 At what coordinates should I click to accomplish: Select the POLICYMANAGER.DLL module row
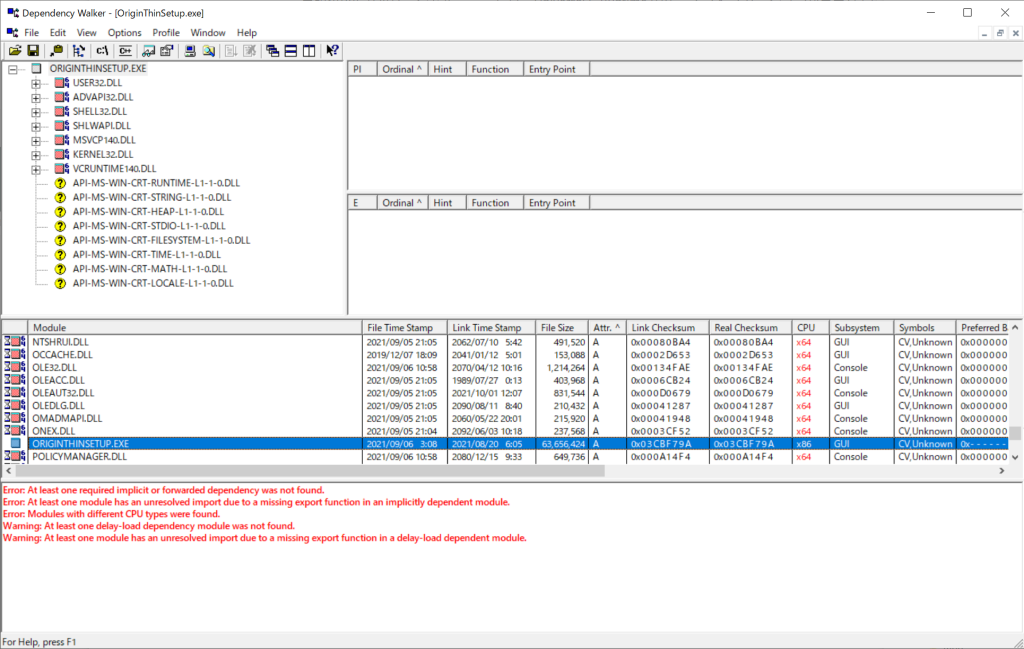point(505,457)
